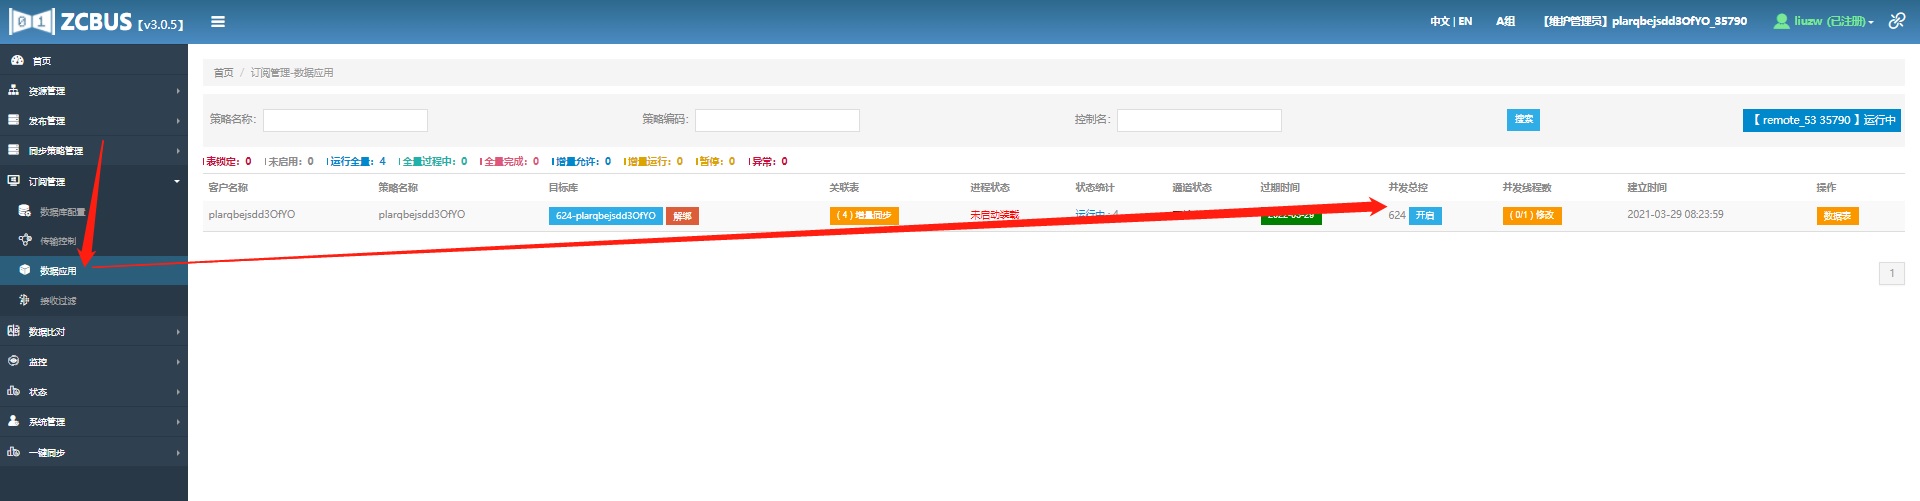Click the 接收过滤 icon in sidebar
The width and height of the screenshot is (1920, 501).
[x=25, y=300]
